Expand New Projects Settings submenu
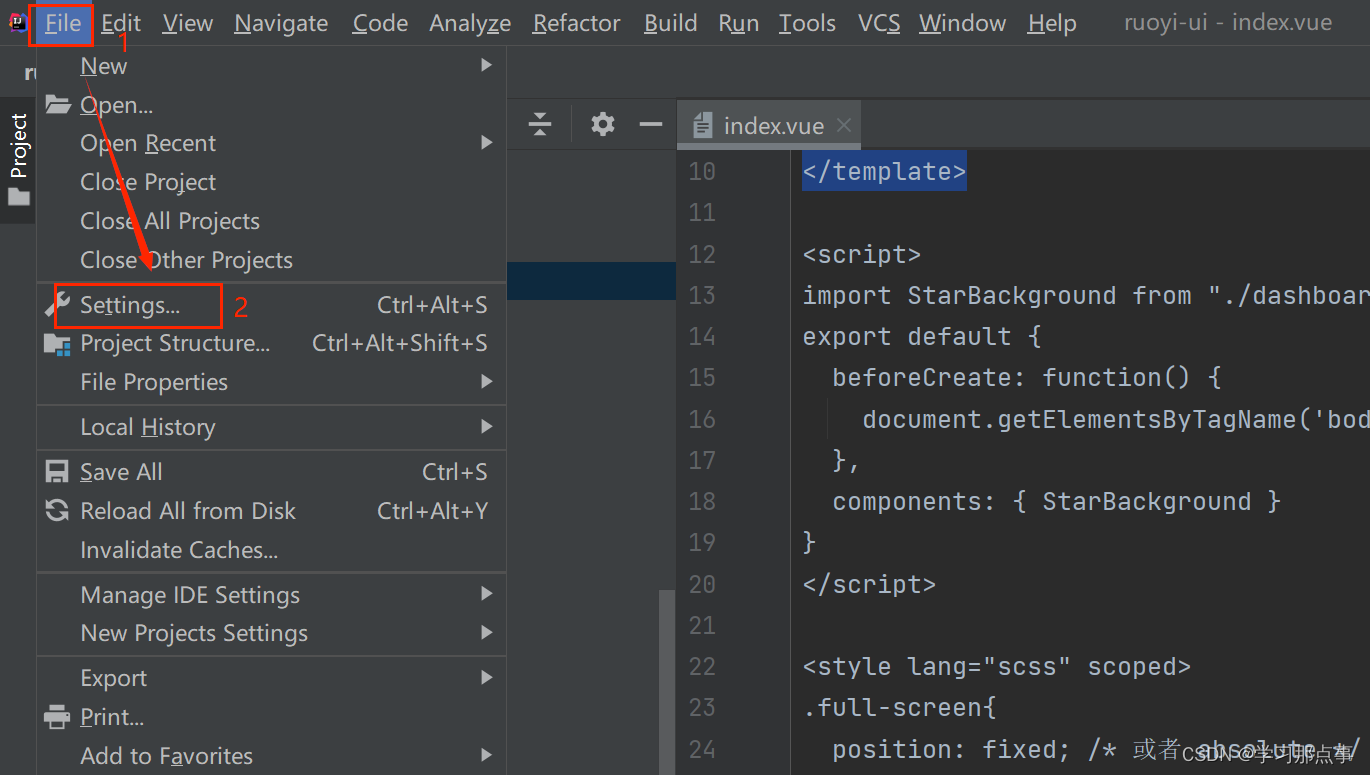The width and height of the screenshot is (1370, 775). [271, 633]
